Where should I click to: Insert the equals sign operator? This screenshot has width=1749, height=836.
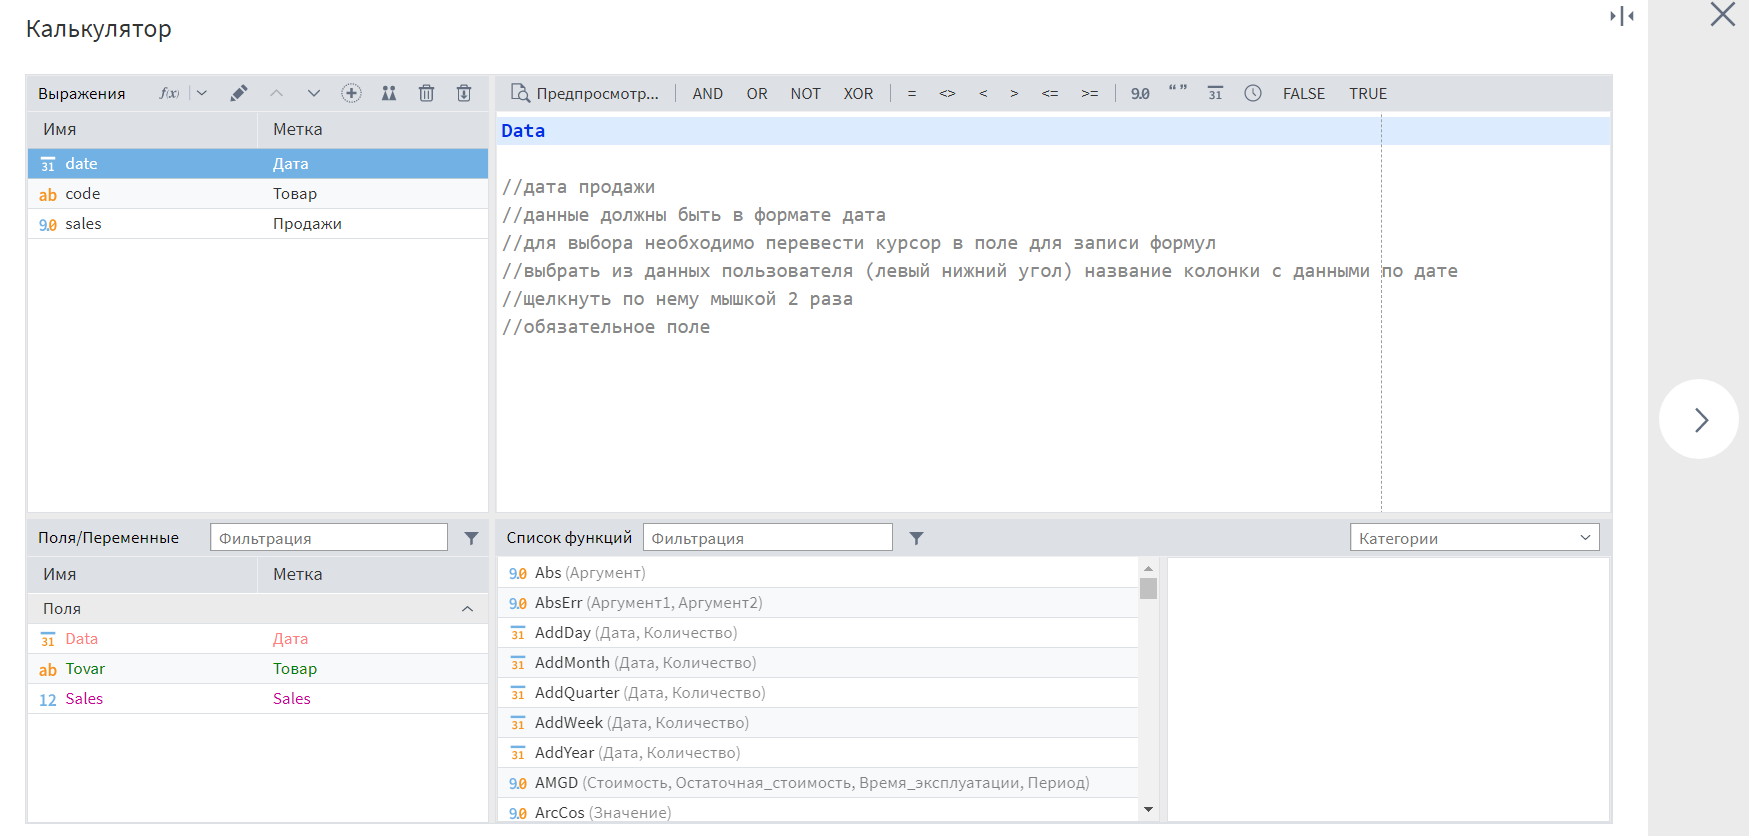coord(912,93)
